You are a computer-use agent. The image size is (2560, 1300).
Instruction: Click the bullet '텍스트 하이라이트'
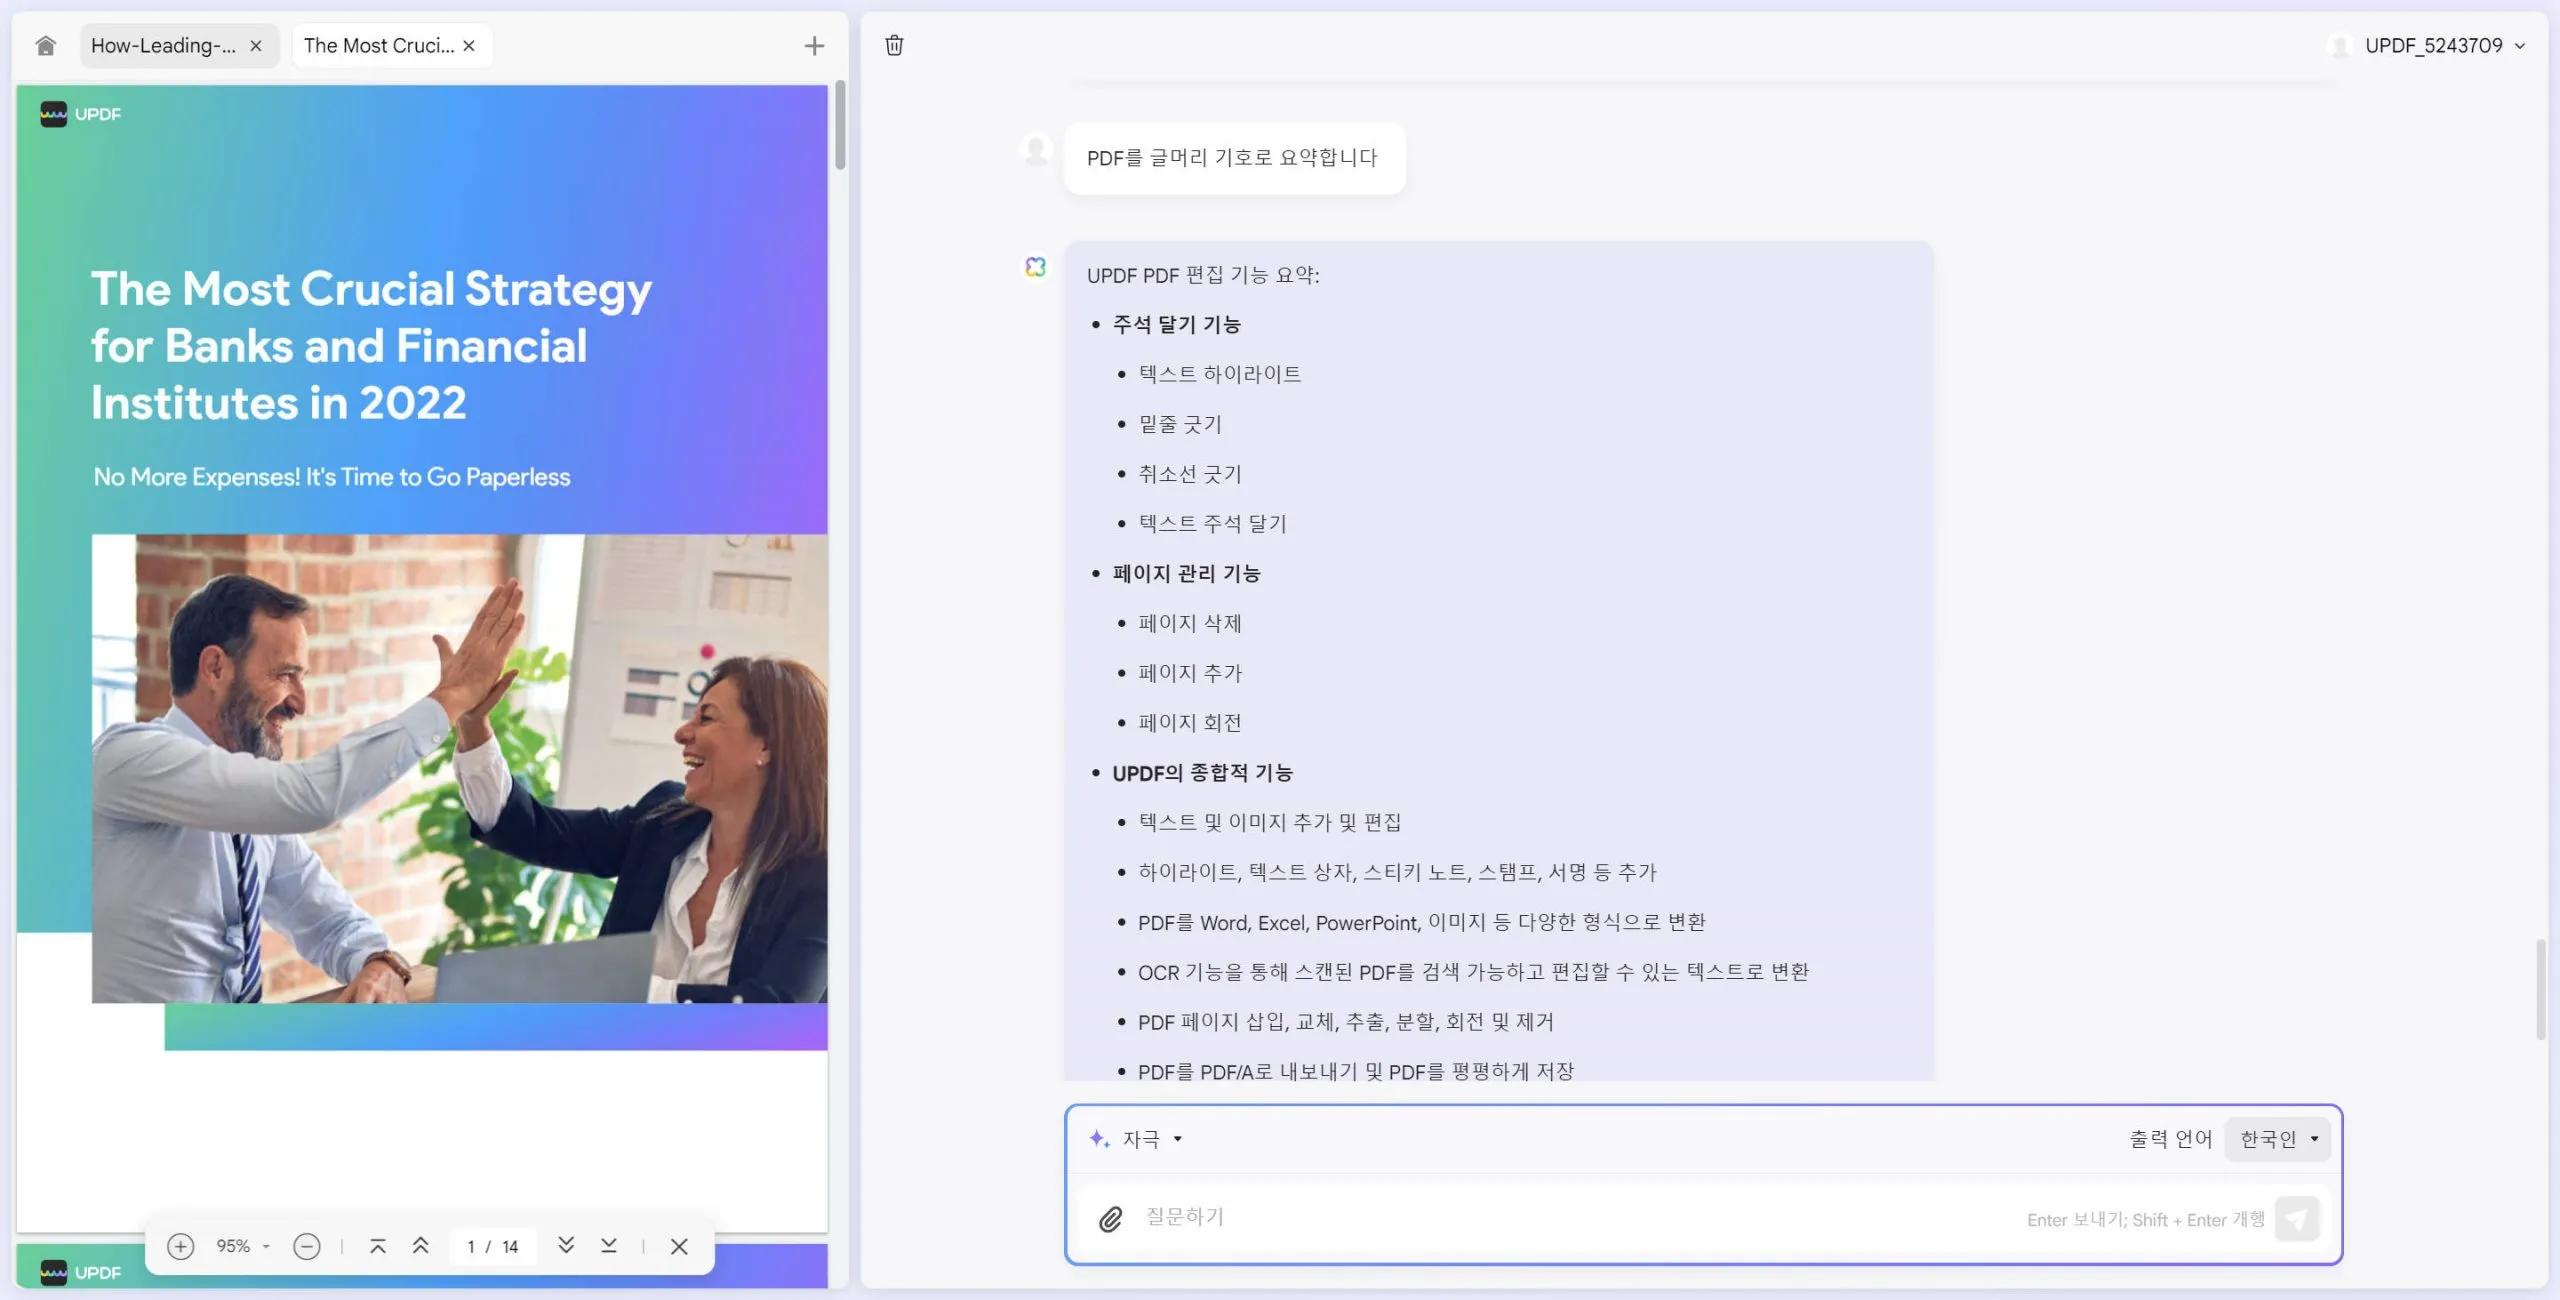click(1219, 374)
